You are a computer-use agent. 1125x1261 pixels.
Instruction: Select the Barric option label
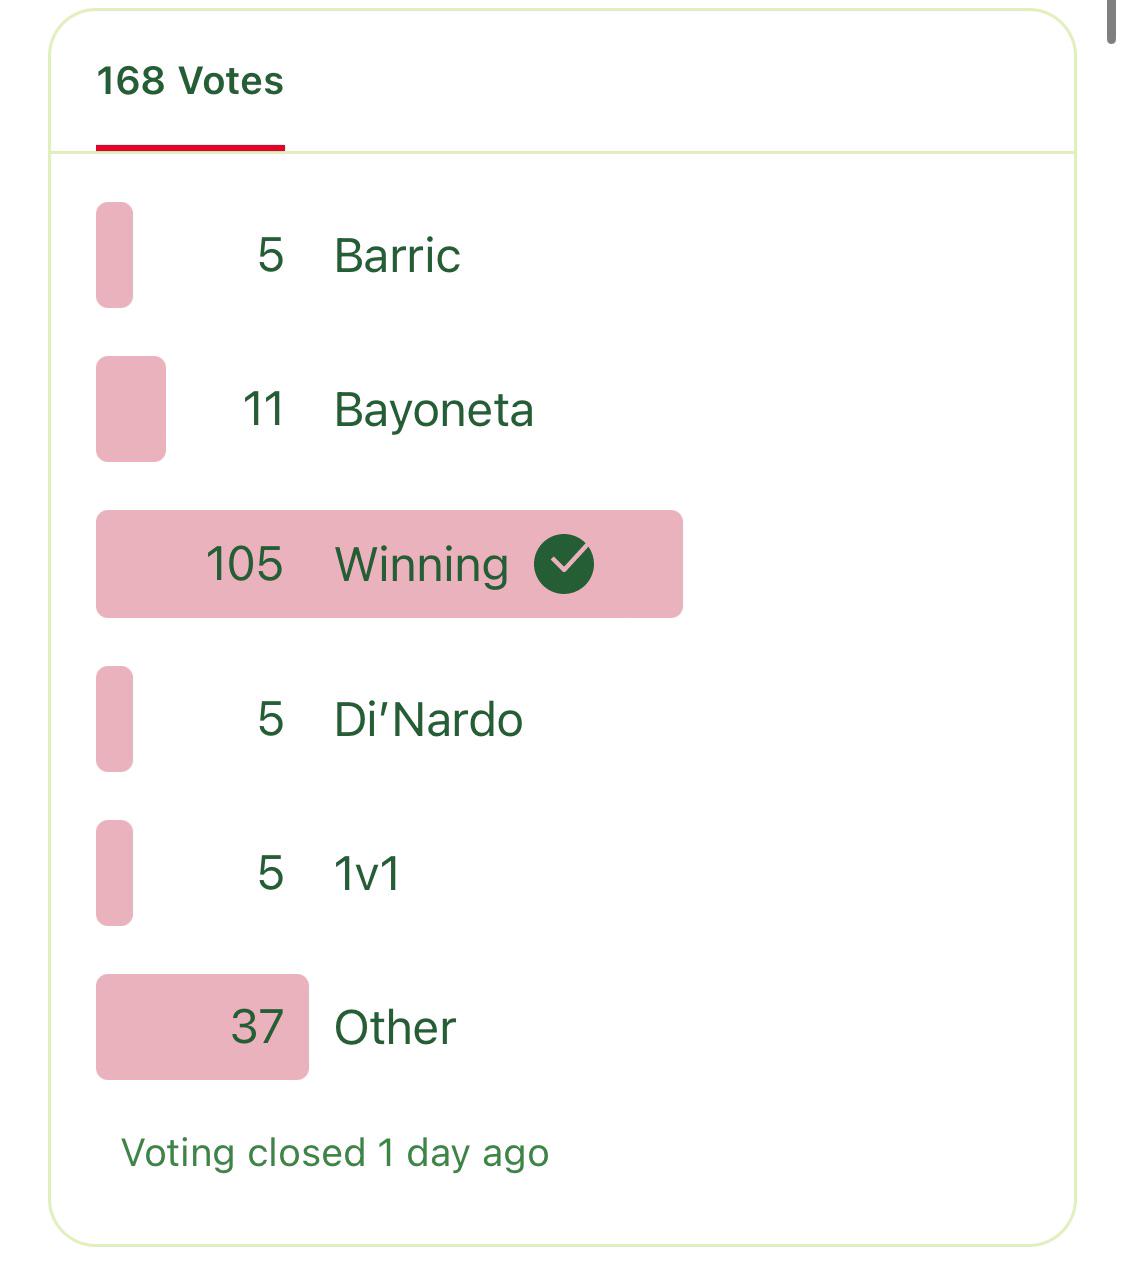pyautogui.click(x=397, y=255)
